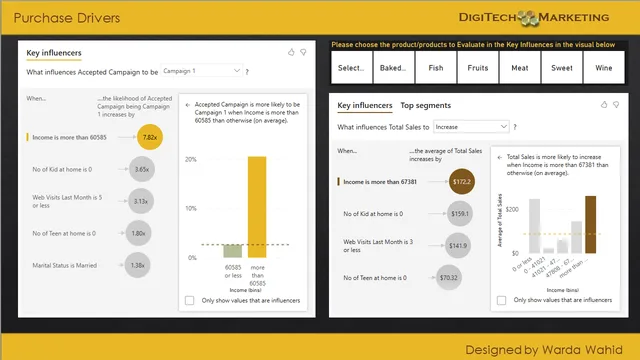Select the 3.65x influencer bubble
The image size is (640, 360).
(142, 169)
